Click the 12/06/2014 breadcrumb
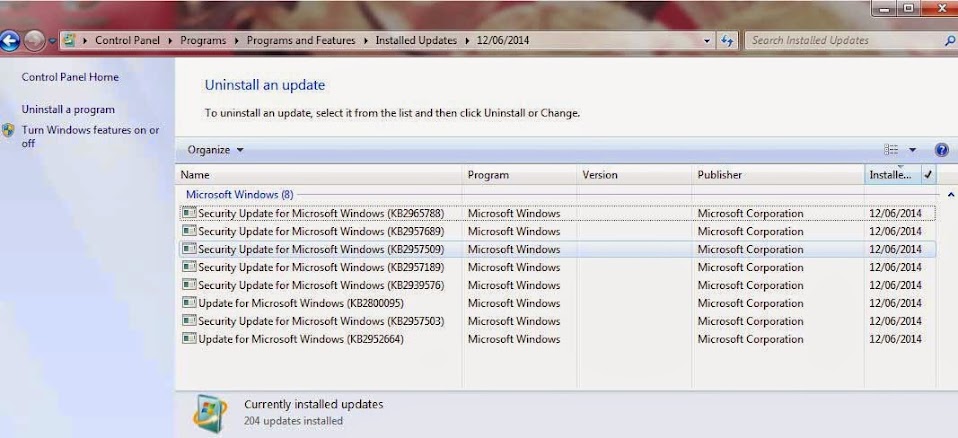The width and height of the screenshot is (958, 438). click(x=503, y=40)
